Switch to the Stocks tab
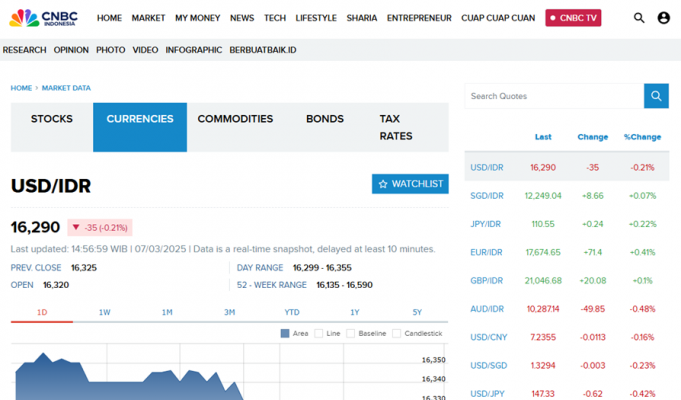Image resolution: width=681 pixels, height=400 pixels. pyautogui.click(x=52, y=119)
